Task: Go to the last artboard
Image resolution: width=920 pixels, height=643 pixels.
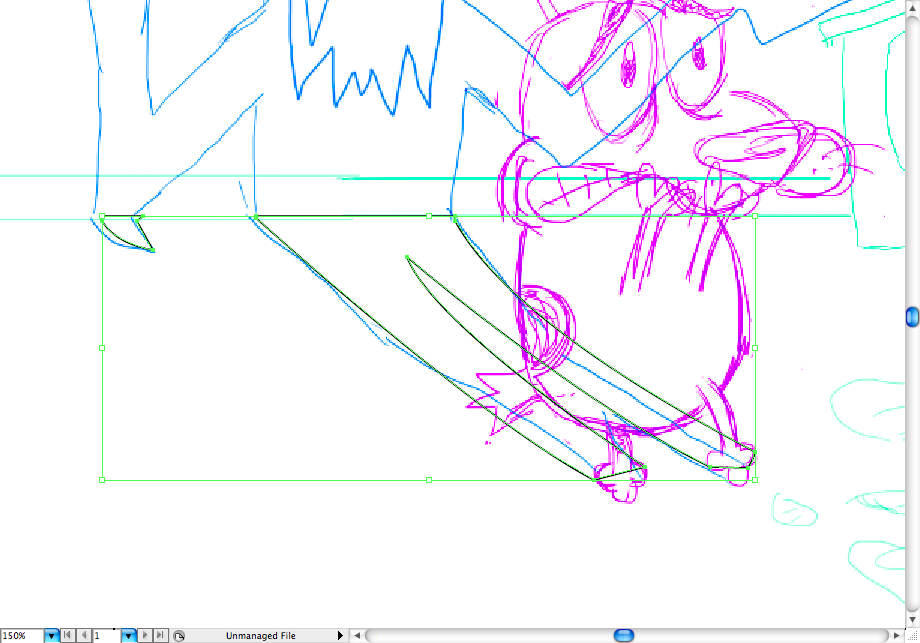Action: click(x=160, y=635)
